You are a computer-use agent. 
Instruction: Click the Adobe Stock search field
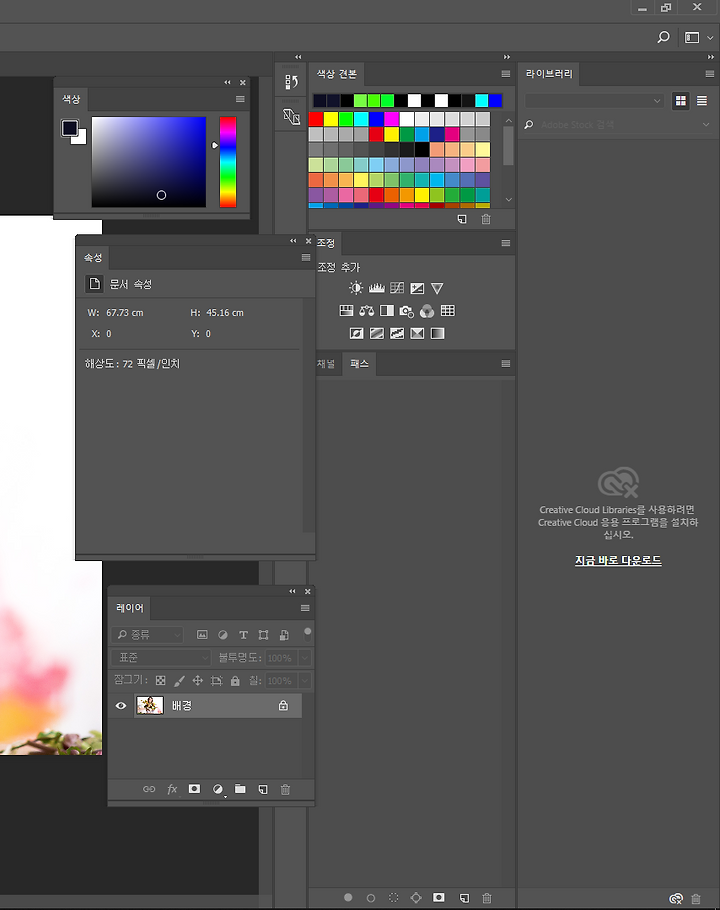(618, 125)
